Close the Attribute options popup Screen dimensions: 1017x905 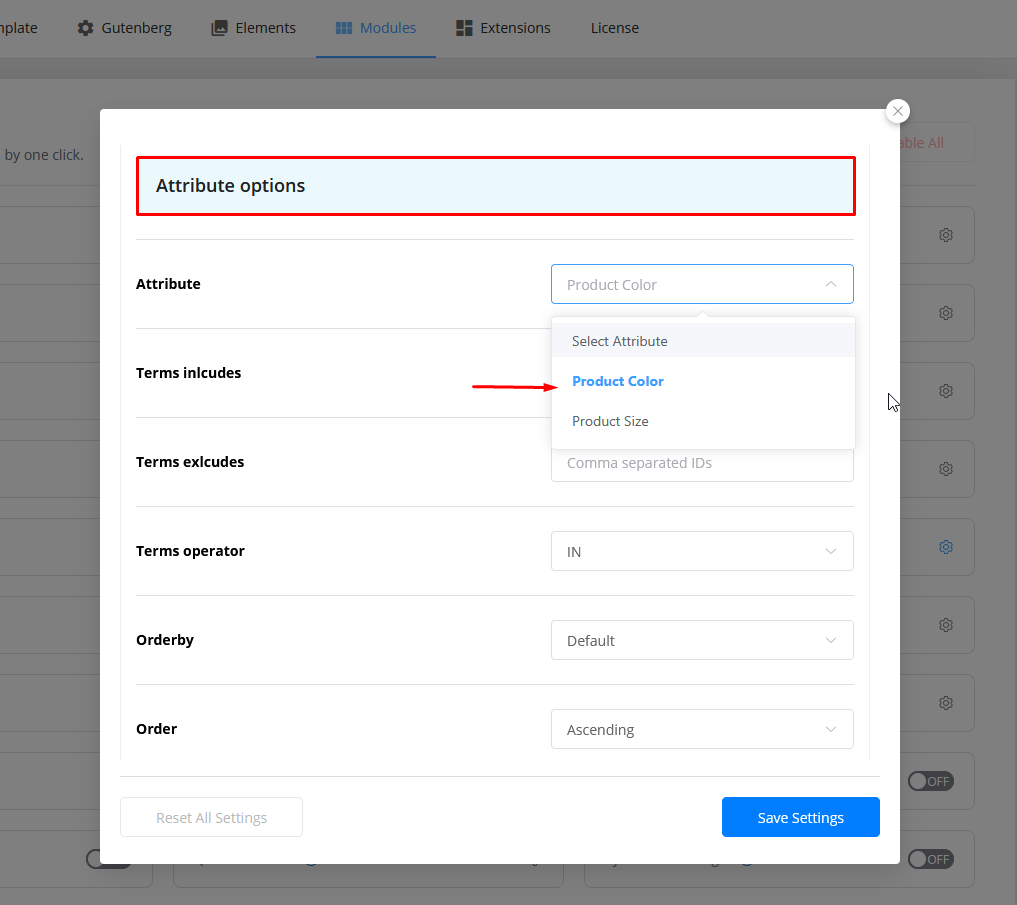point(898,111)
